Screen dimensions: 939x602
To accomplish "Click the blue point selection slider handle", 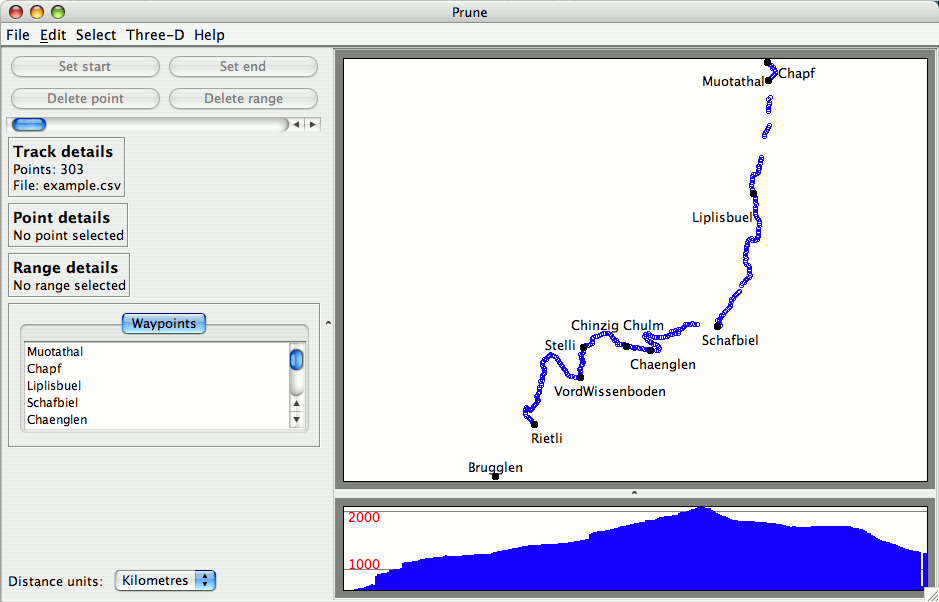I will [x=29, y=125].
